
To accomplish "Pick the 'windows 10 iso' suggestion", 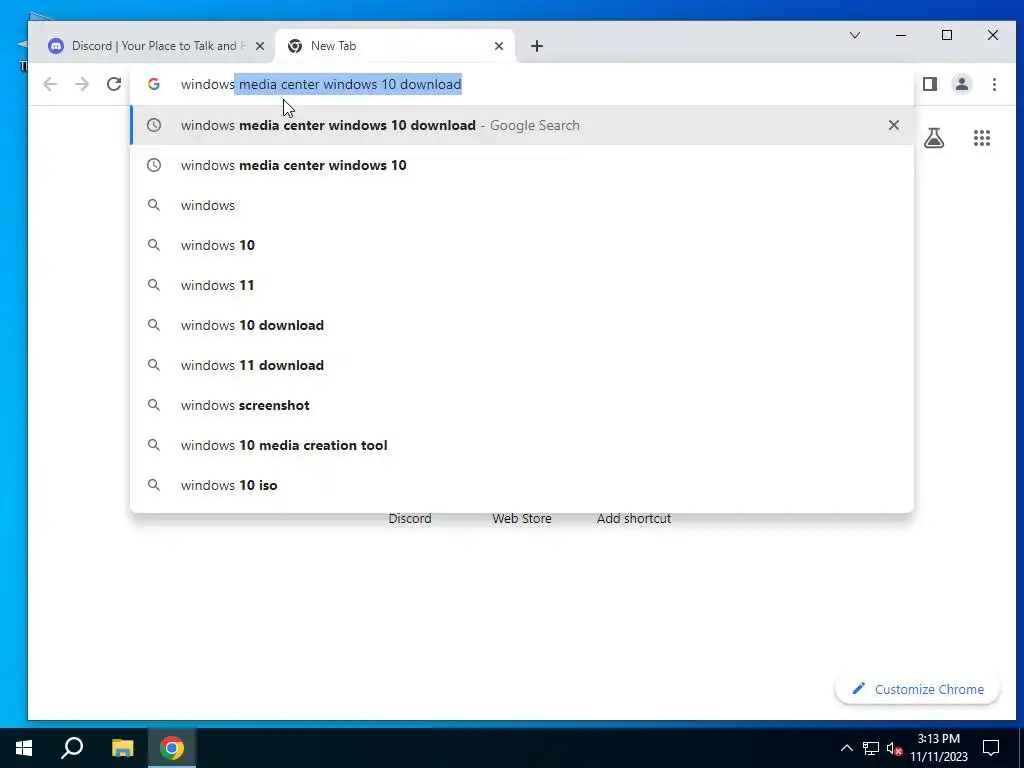I will coord(522,485).
